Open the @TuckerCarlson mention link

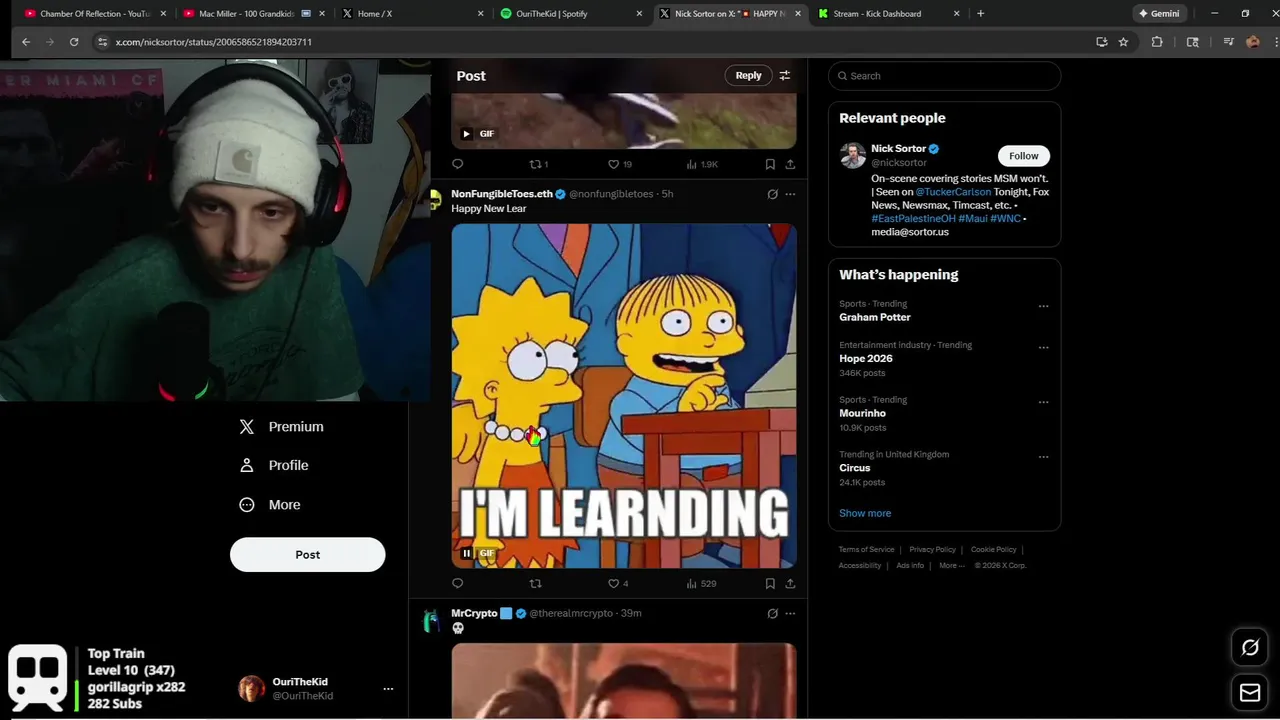pyautogui.click(x=953, y=191)
